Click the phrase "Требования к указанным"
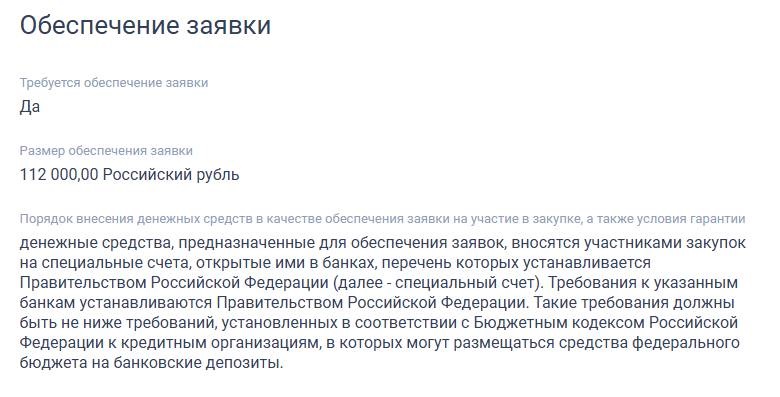This screenshot has height=397, width=780. coord(643,283)
